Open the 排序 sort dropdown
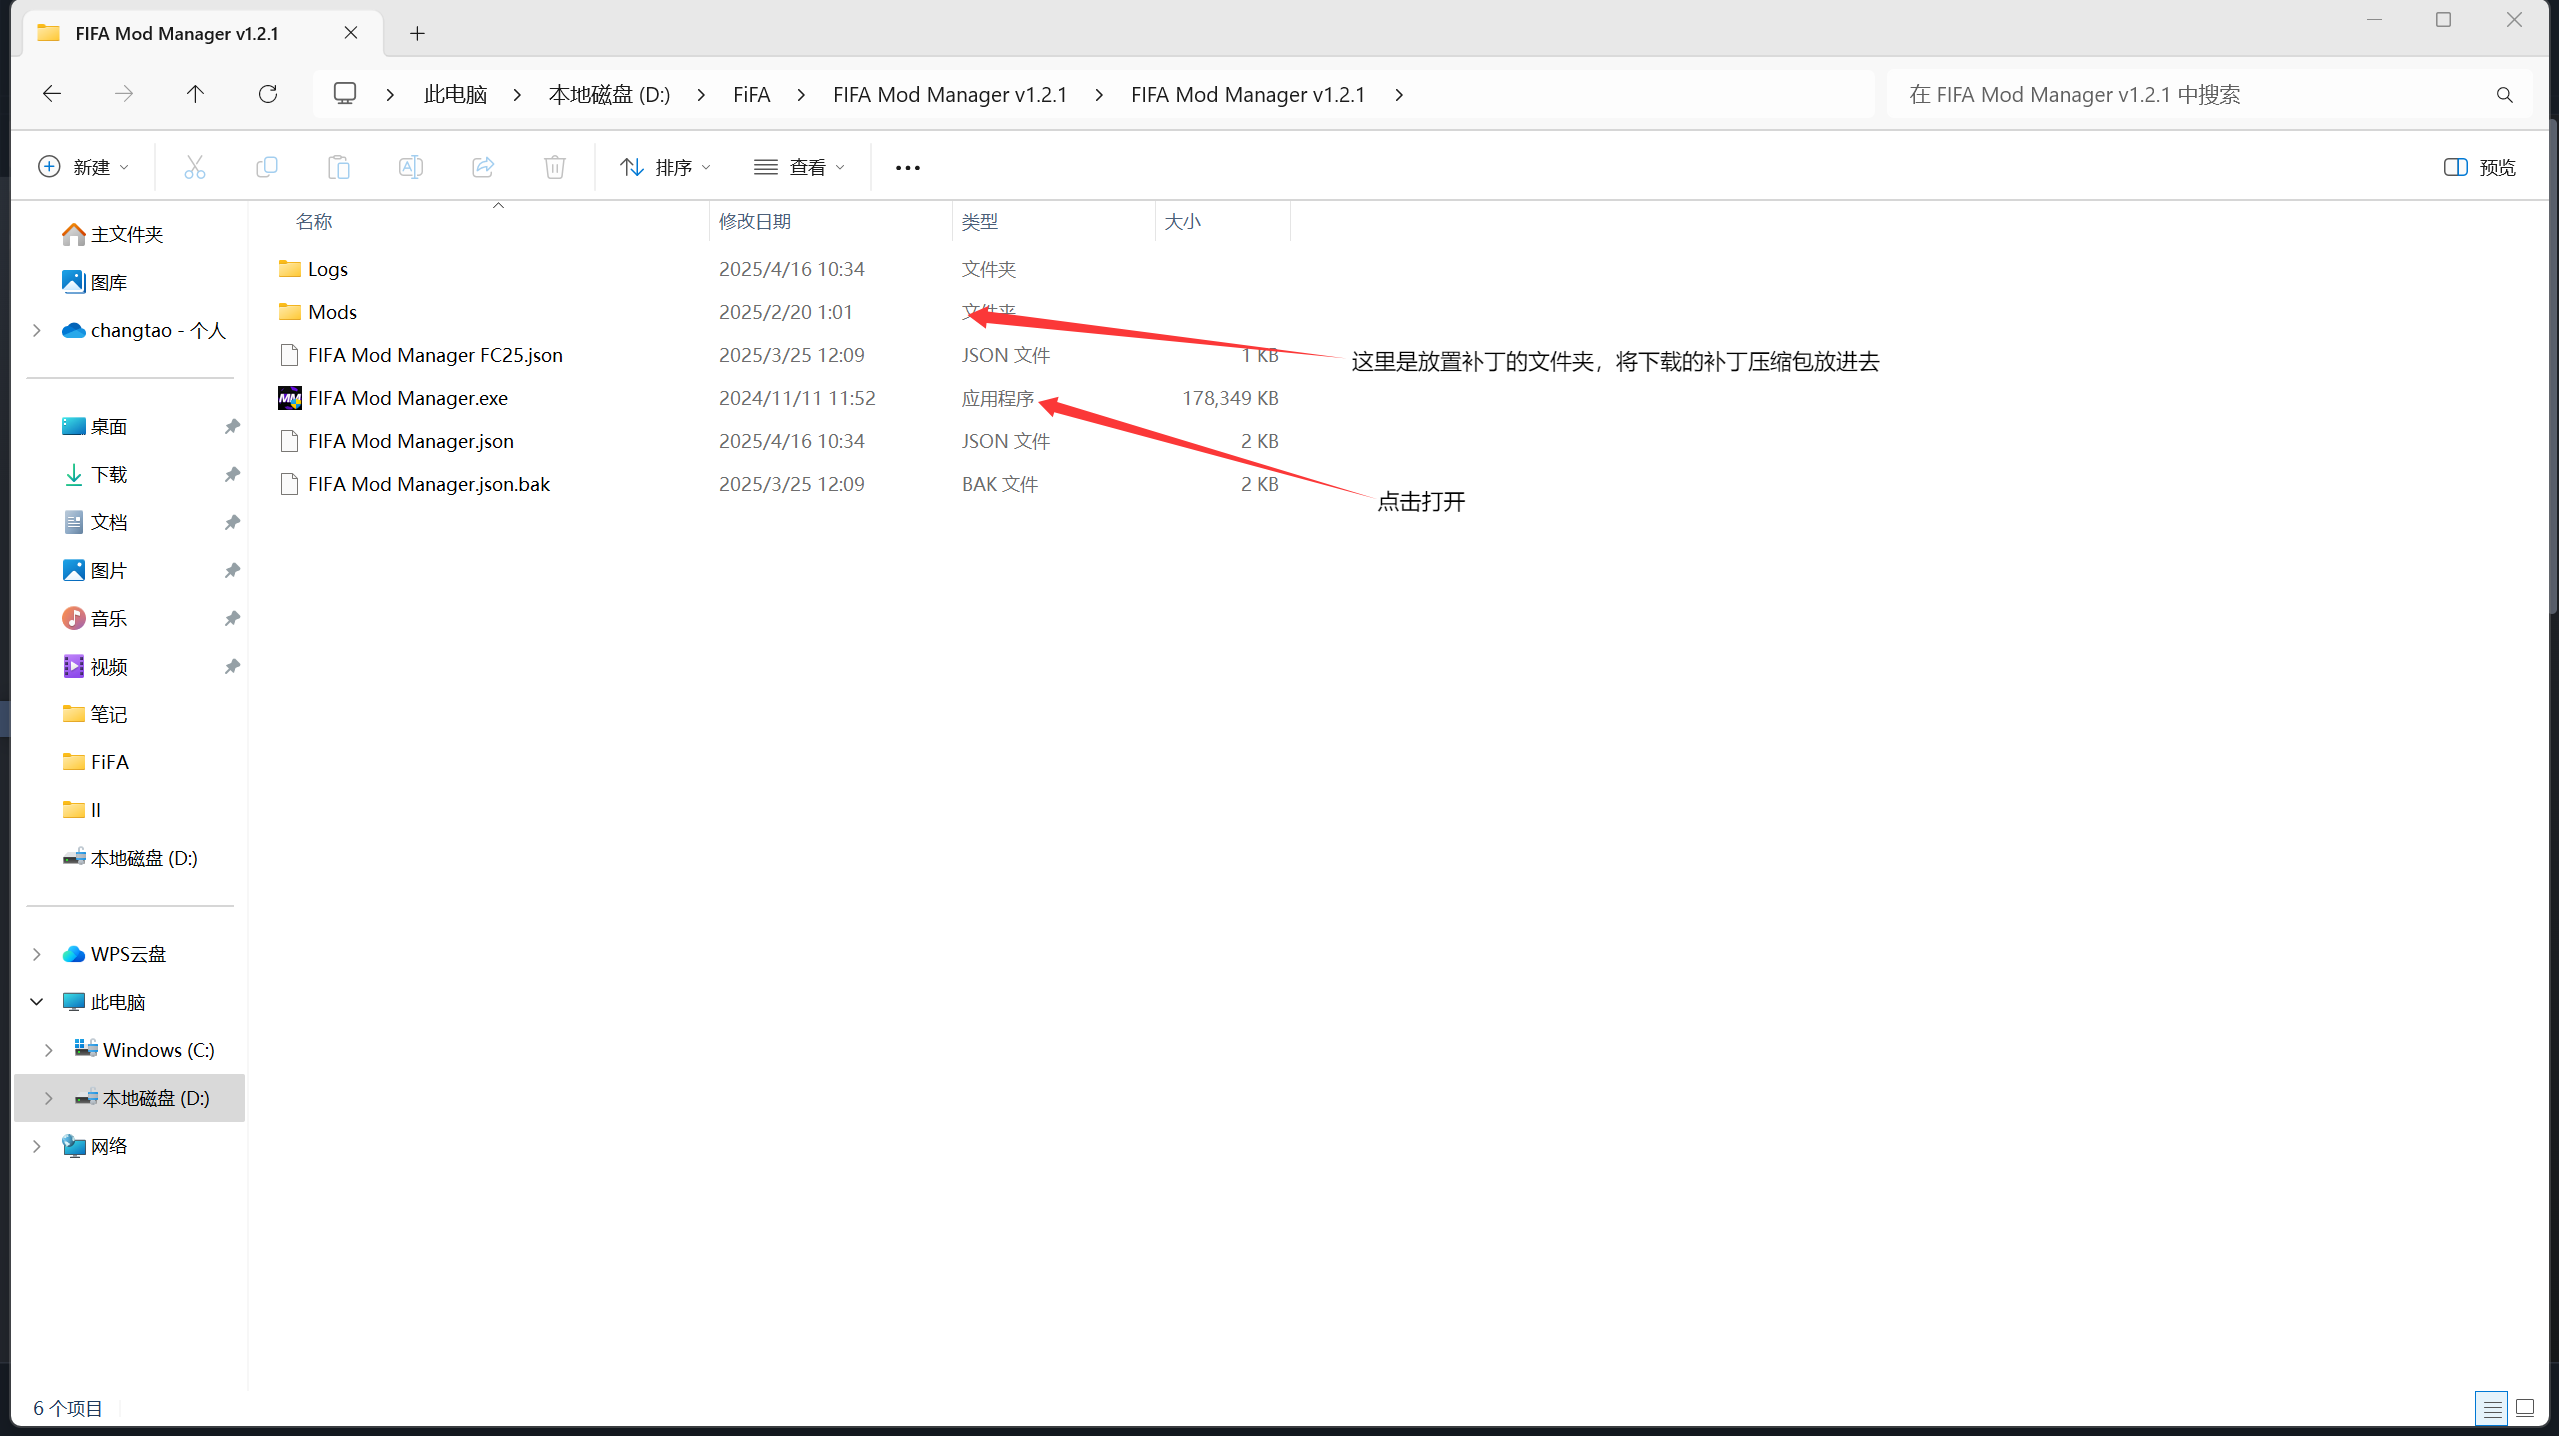2559x1436 pixels. click(x=665, y=167)
